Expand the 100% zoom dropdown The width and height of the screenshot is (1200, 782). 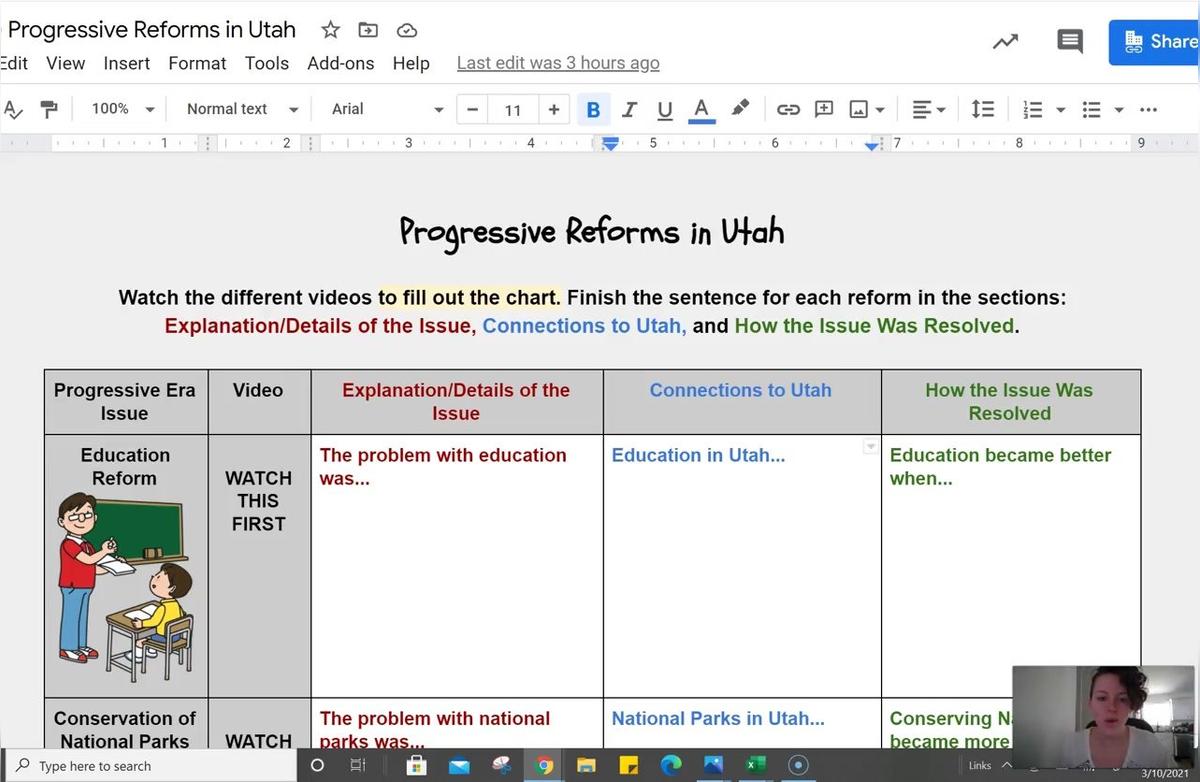[x=122, y=109]
